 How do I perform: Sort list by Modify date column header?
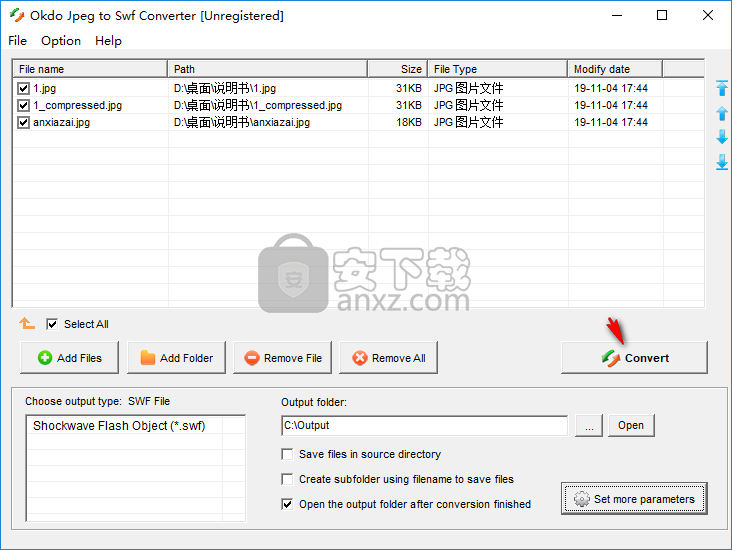[615, 69]
